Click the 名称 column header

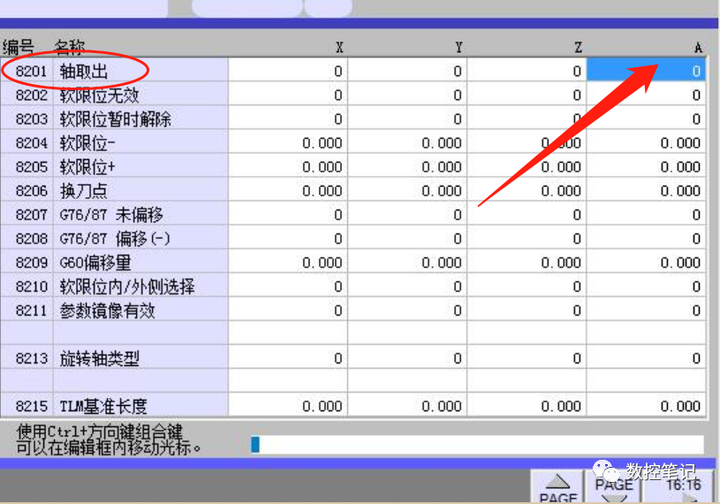[69, 47]
